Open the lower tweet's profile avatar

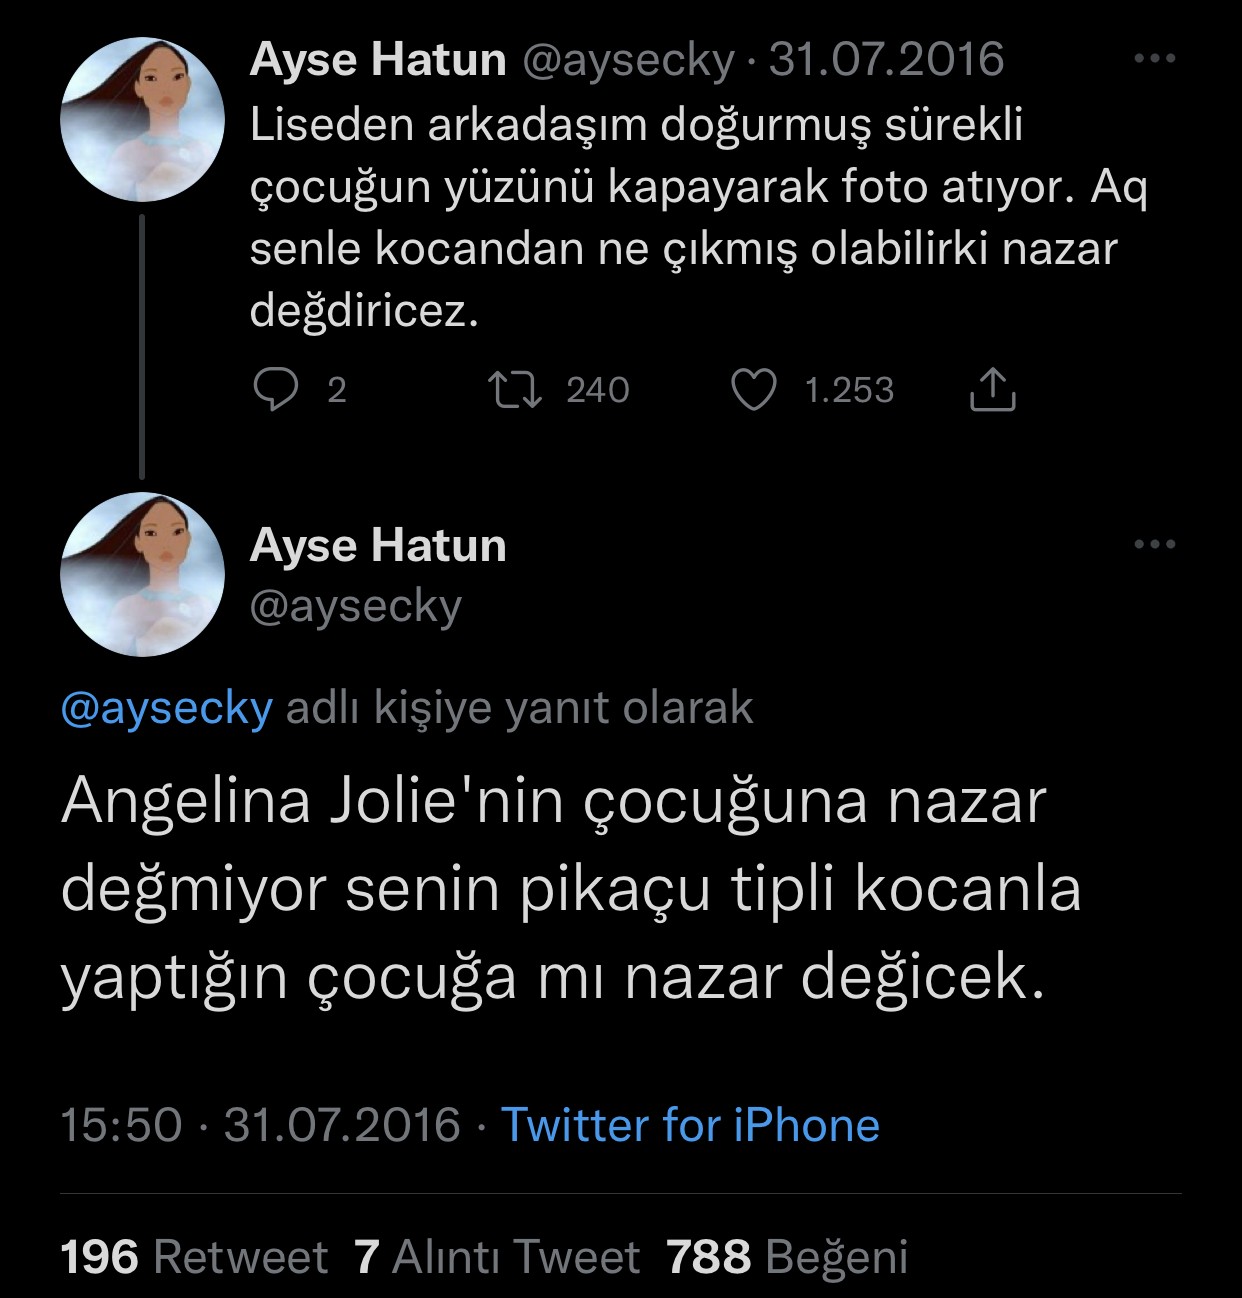[x=143, y=574]
